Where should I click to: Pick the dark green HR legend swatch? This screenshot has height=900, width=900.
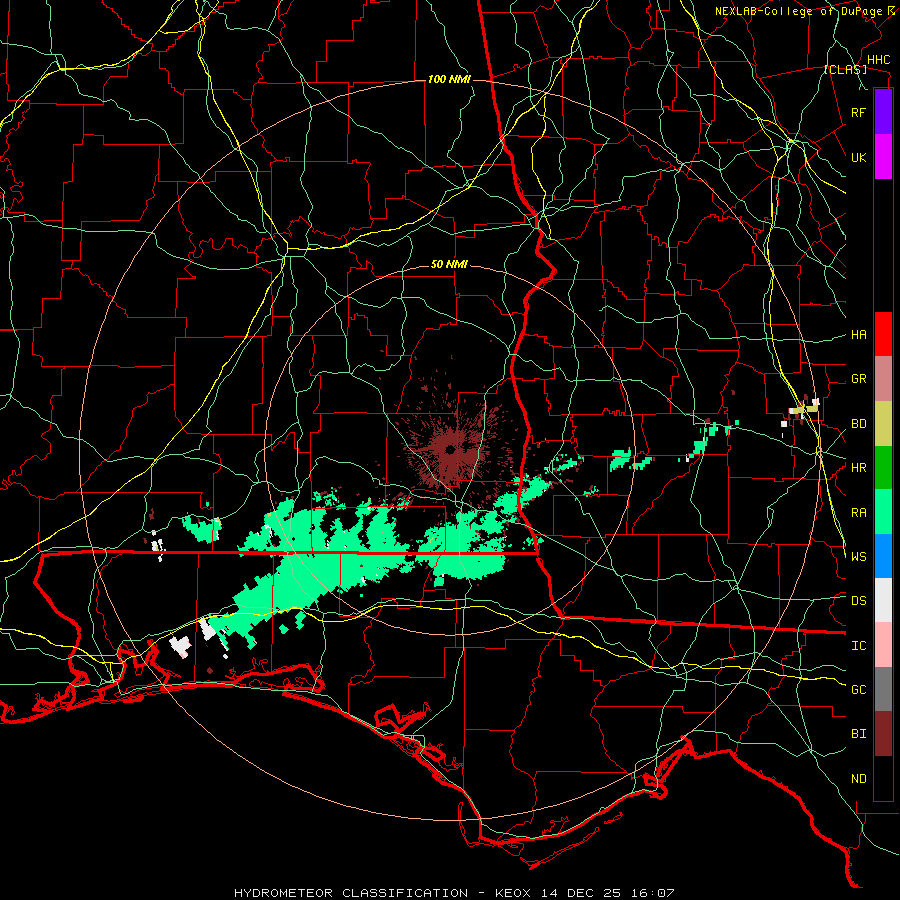(x=883, y=468)
